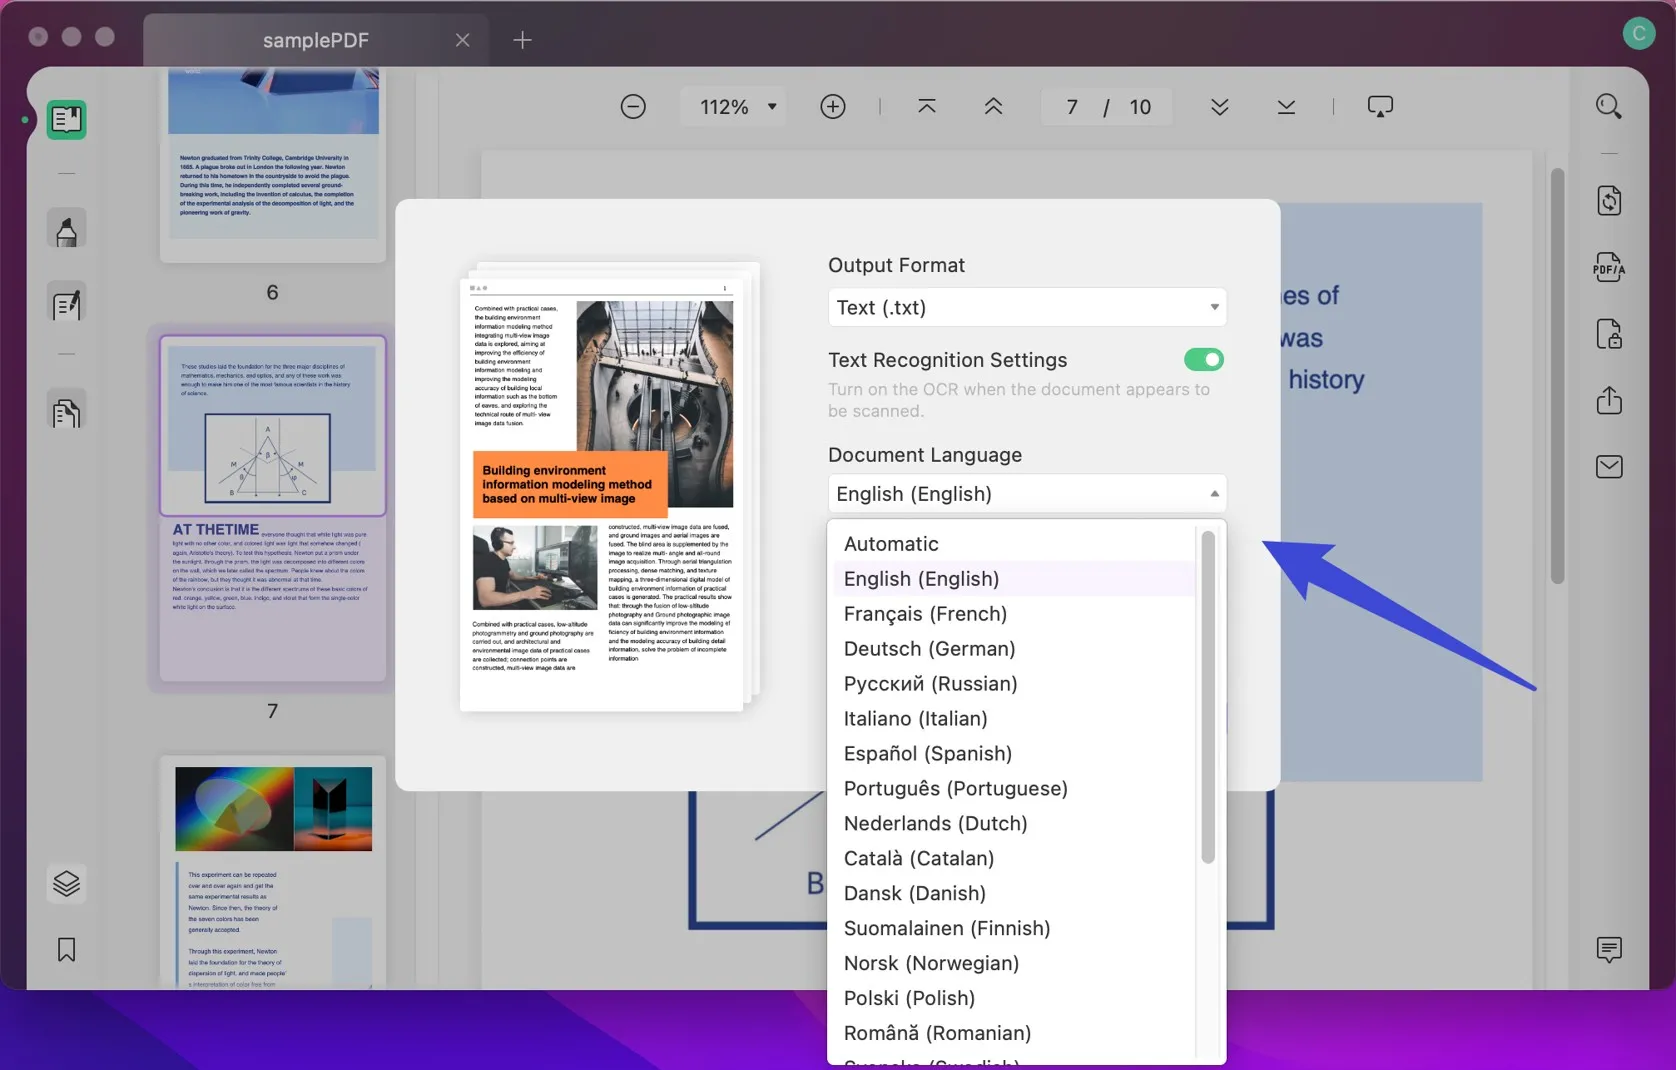Click the language list scrollbar
The image size is (1676, 1070).
point(1208,696)
